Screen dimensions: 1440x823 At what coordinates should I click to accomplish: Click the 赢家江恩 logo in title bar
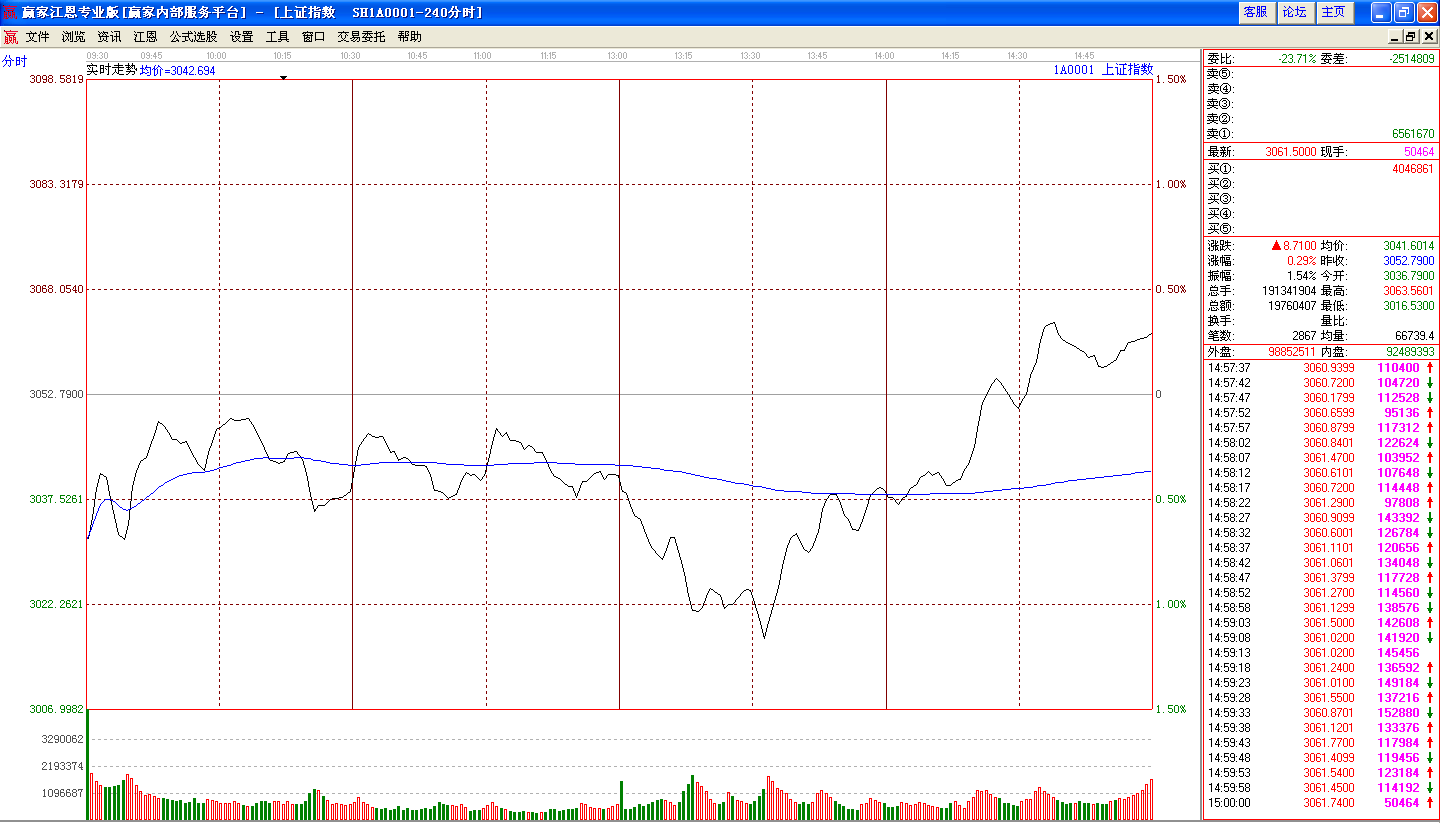point(11,12)
